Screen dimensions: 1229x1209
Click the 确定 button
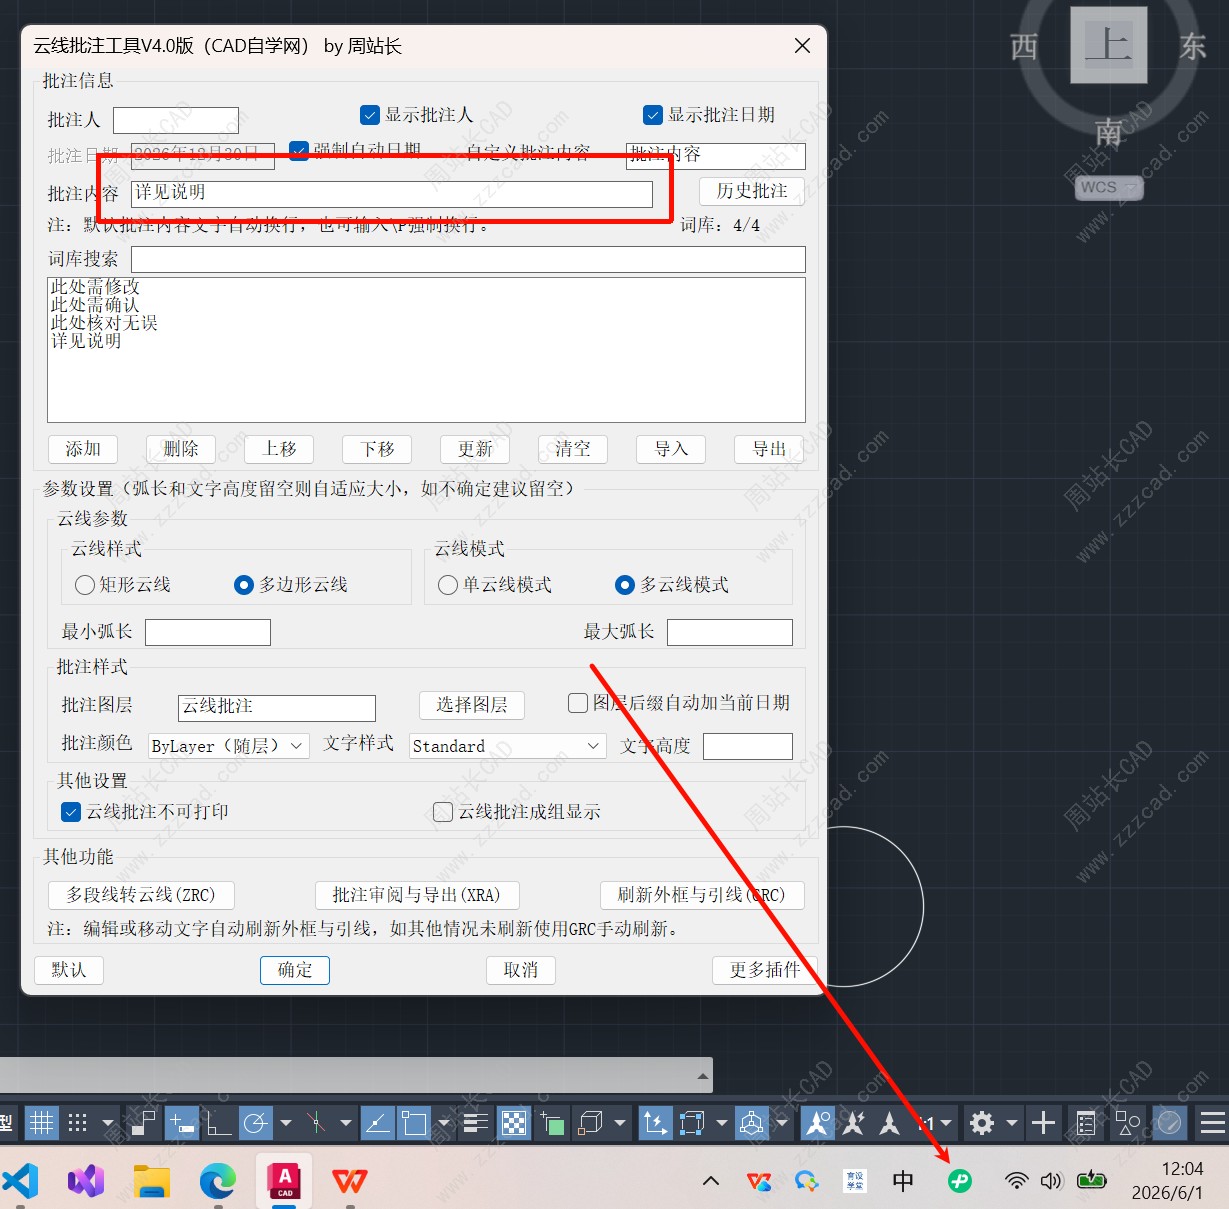tap(295, 970)
